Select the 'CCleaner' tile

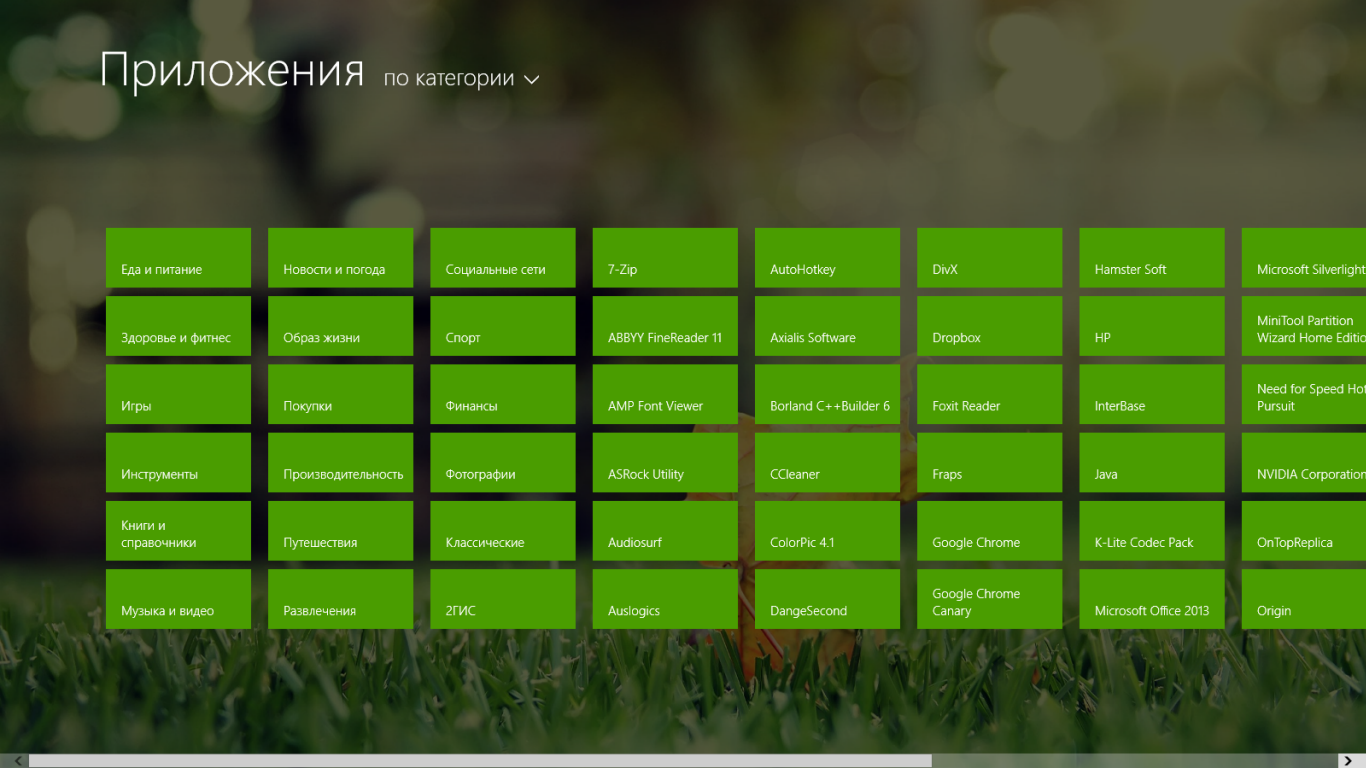[x=827, y=462]
